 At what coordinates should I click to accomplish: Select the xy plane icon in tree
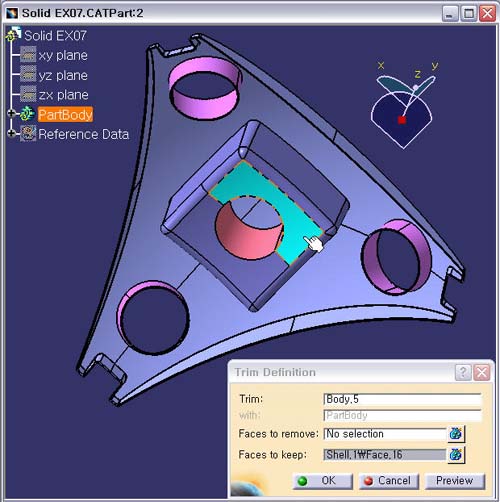[x=28, y=55]
